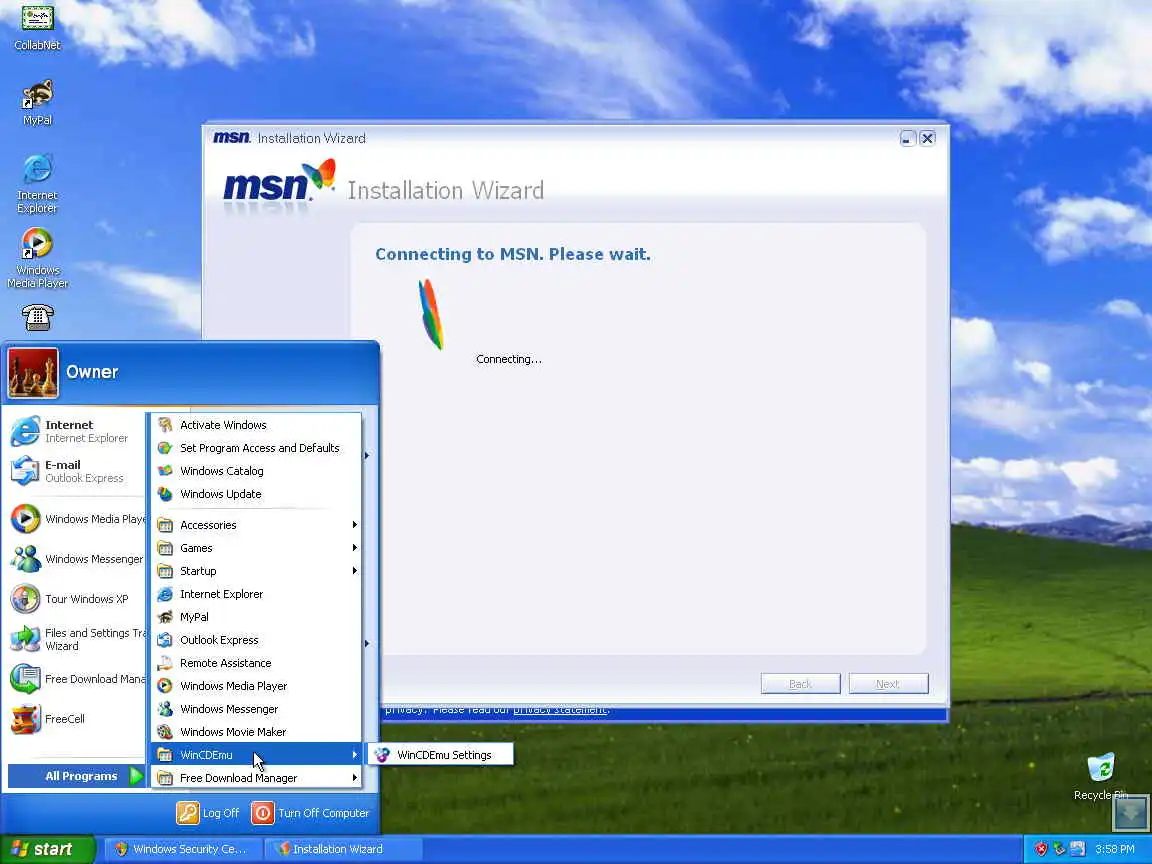Open the CollabNet desktop icon
Viewport: 1152px width, 864px height.
pos(37,28)
